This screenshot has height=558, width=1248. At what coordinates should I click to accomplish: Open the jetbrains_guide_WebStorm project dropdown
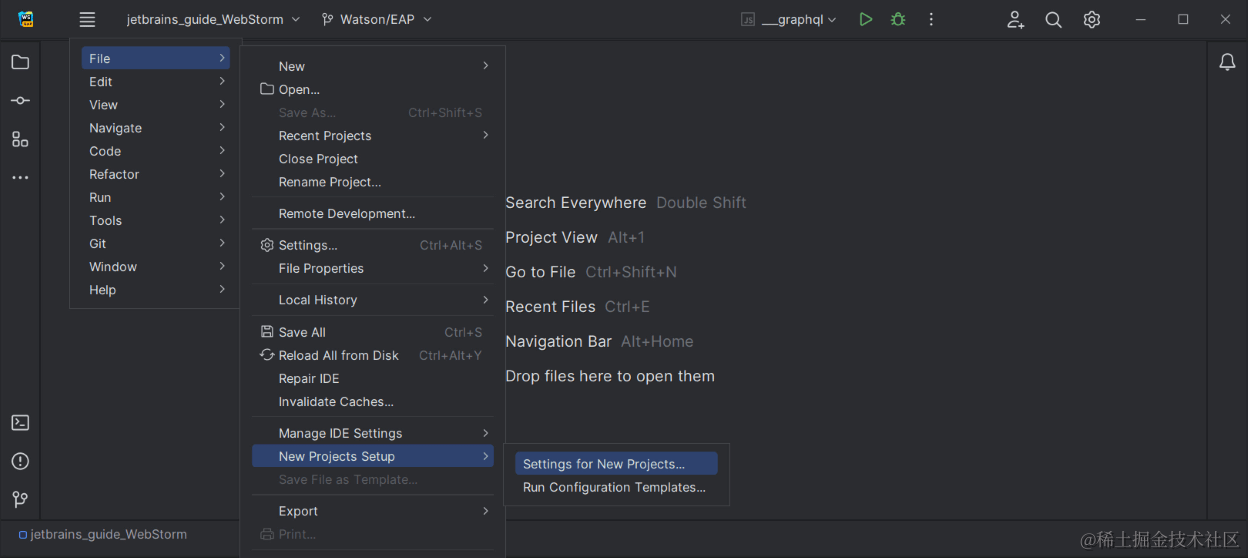213,19
